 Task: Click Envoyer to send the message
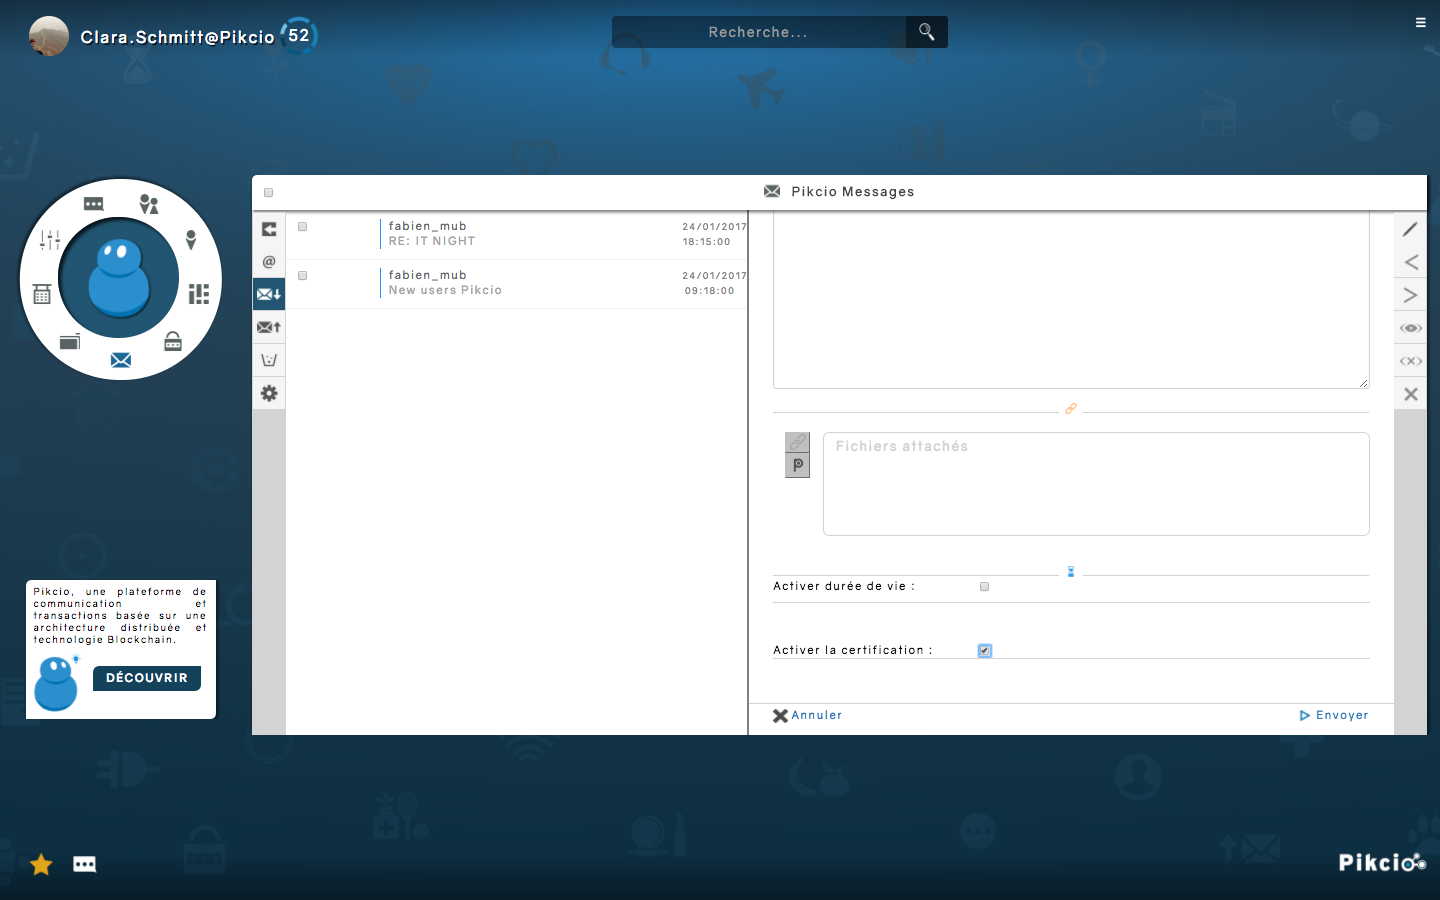point(1334,715)
